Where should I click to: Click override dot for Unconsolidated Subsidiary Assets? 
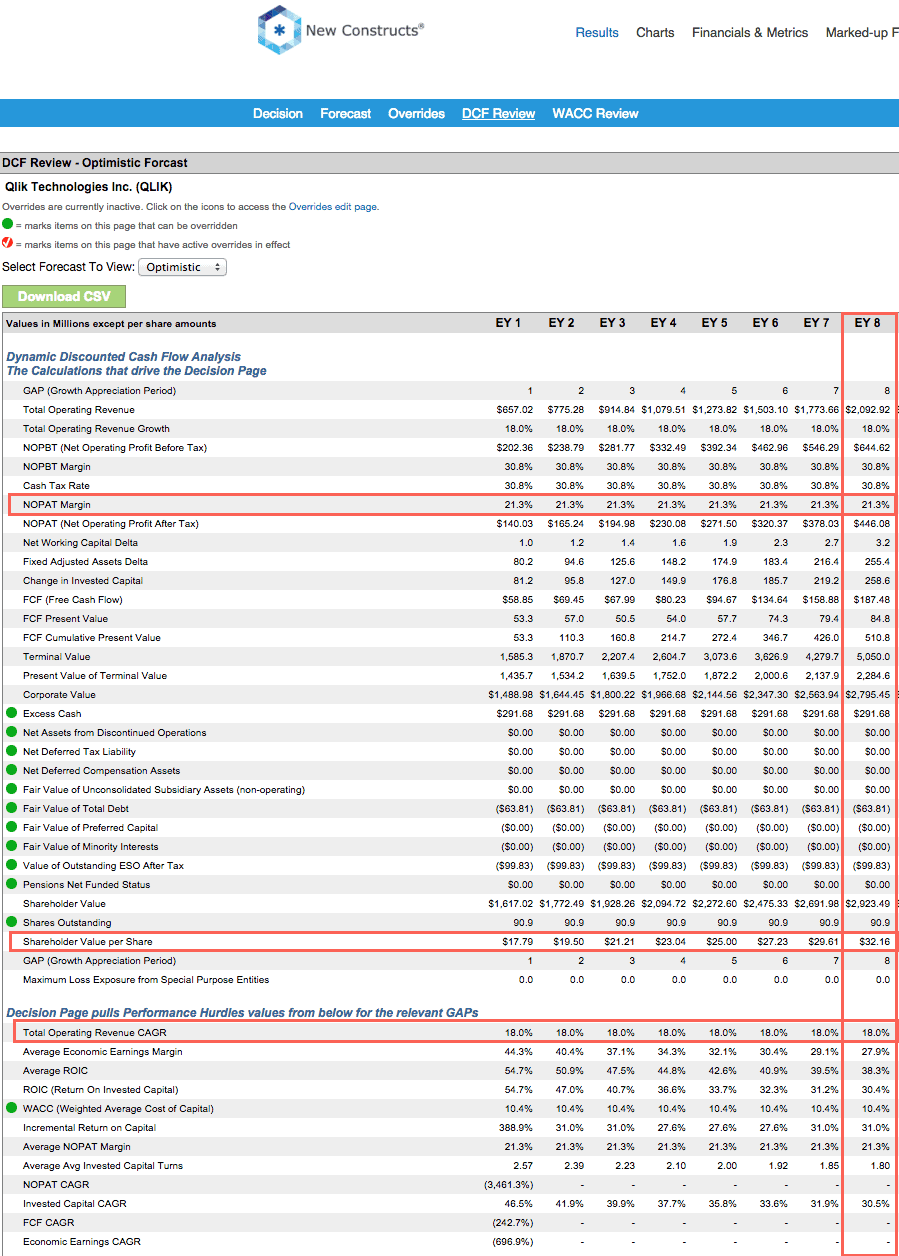[x=12, y=789]
